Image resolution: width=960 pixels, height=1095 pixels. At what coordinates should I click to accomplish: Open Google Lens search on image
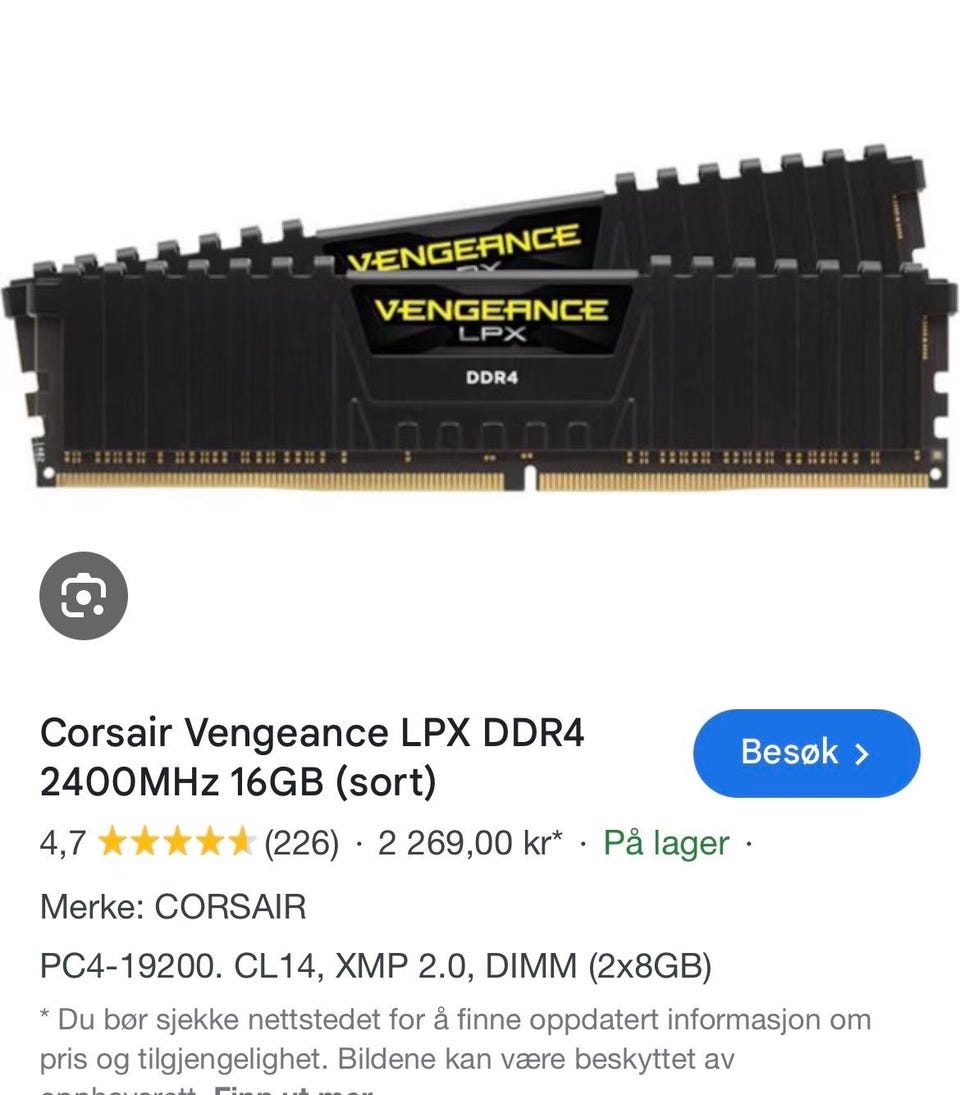(84, 596)
